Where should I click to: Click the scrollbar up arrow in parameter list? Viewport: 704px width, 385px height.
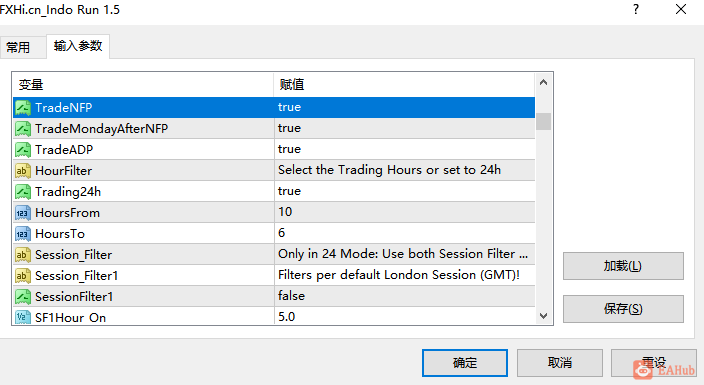pos(543,83)
